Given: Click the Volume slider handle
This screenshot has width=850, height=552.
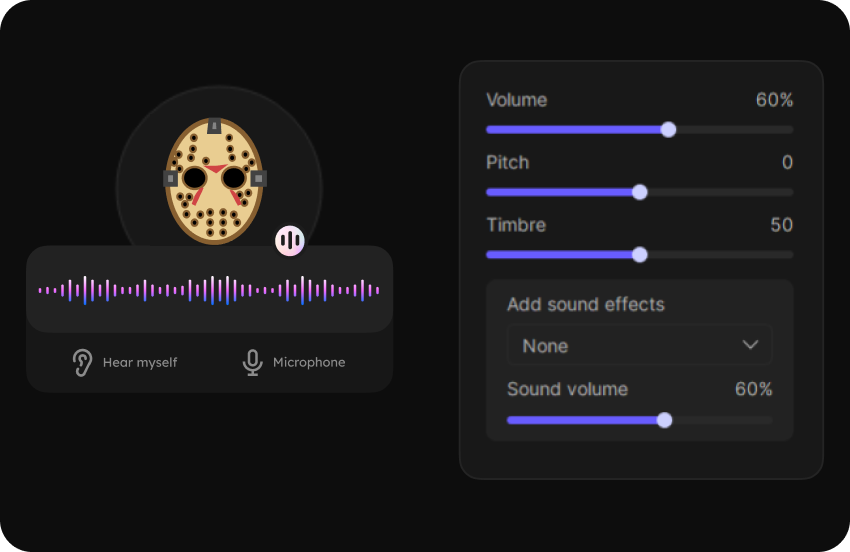Looking at the screenshot, I should 668,130.
